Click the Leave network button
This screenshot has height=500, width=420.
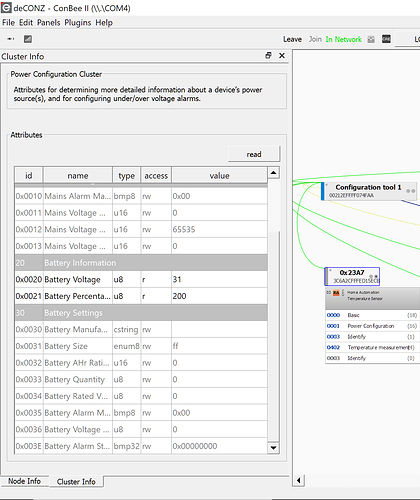tap(292, 39)
